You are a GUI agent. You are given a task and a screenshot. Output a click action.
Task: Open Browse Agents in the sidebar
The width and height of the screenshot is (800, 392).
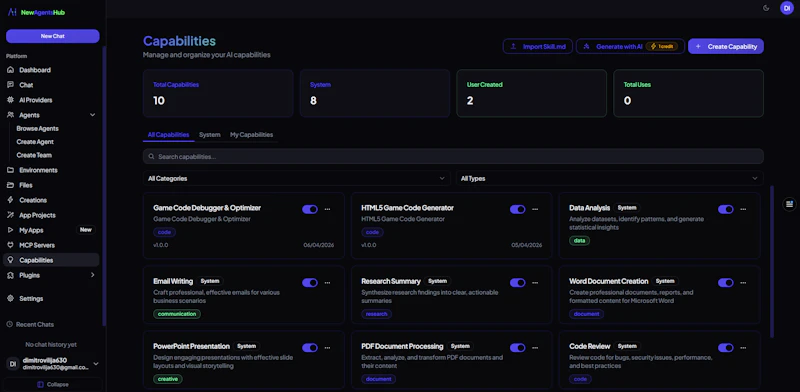pos(38,129)
